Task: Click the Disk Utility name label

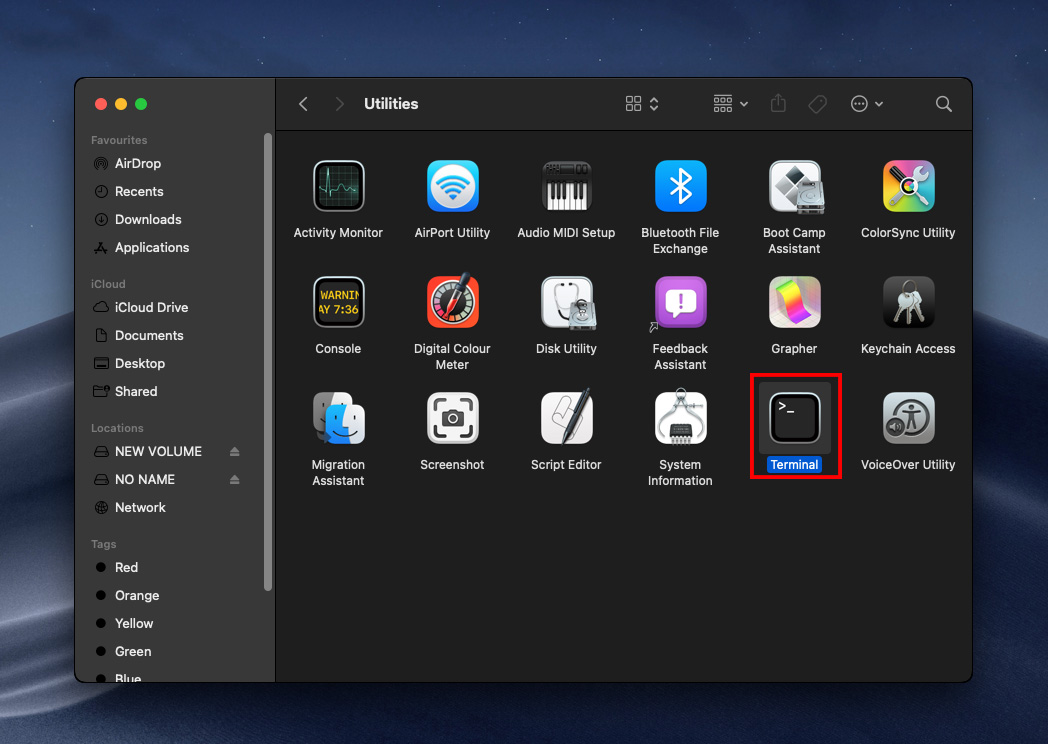Action: 566,349
